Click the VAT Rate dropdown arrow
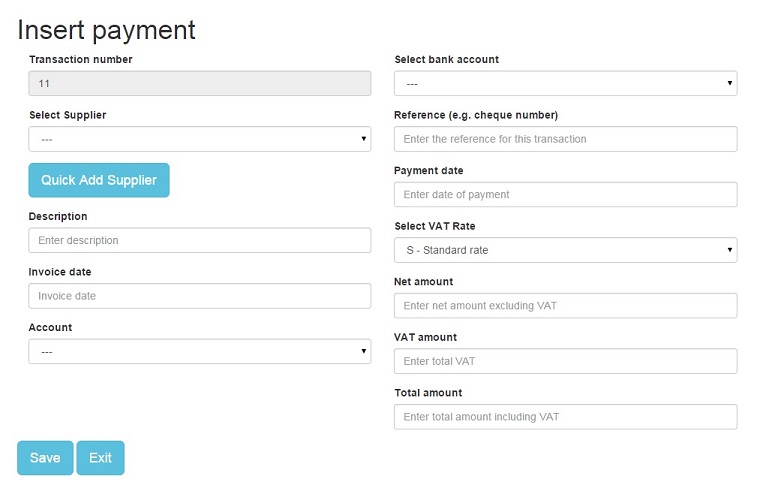 tap(730, 250)
